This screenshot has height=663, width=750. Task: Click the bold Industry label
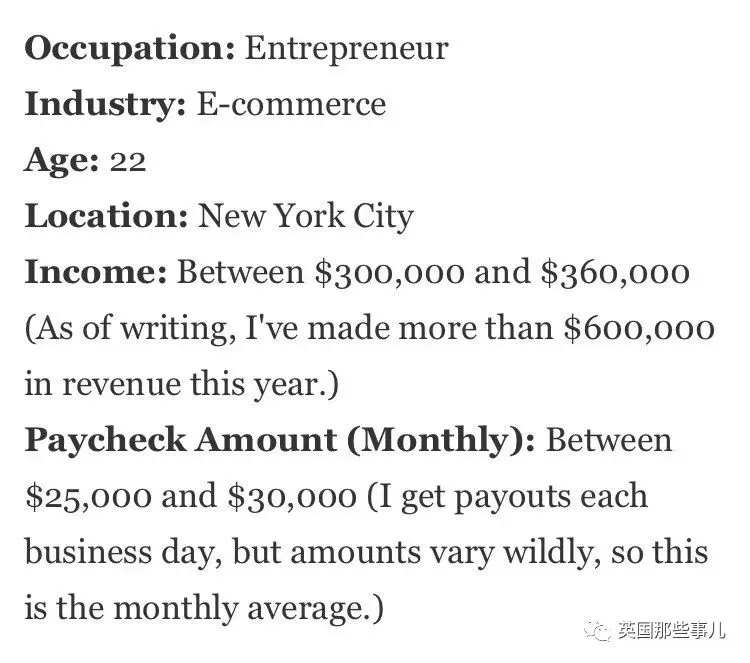pos(105,105)
